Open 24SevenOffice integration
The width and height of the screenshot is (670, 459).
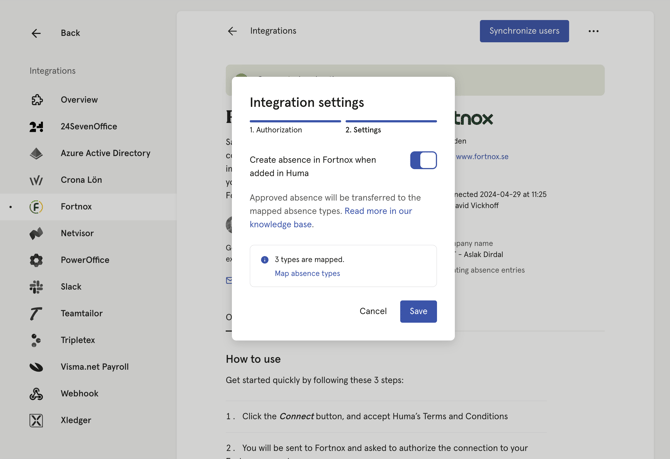(88, 127)
